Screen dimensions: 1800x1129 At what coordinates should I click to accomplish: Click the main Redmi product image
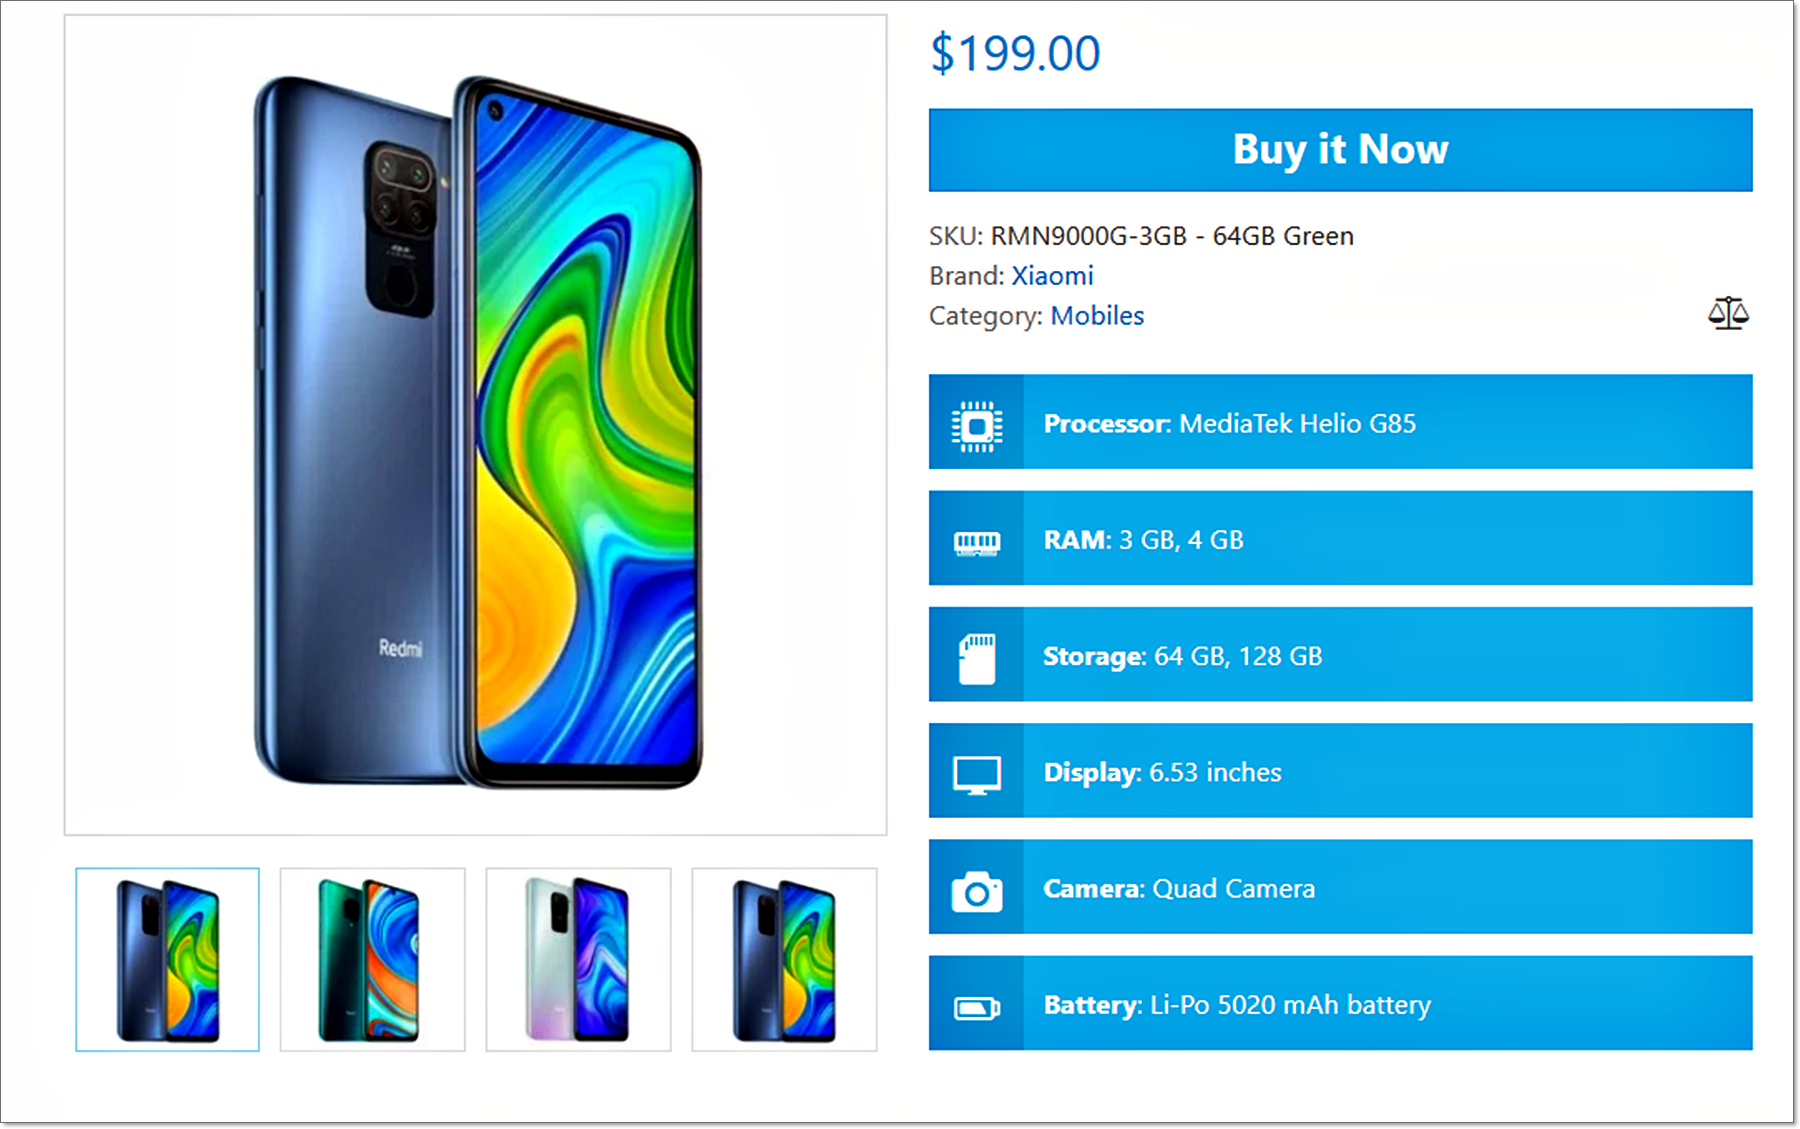(x=476, y=425)
